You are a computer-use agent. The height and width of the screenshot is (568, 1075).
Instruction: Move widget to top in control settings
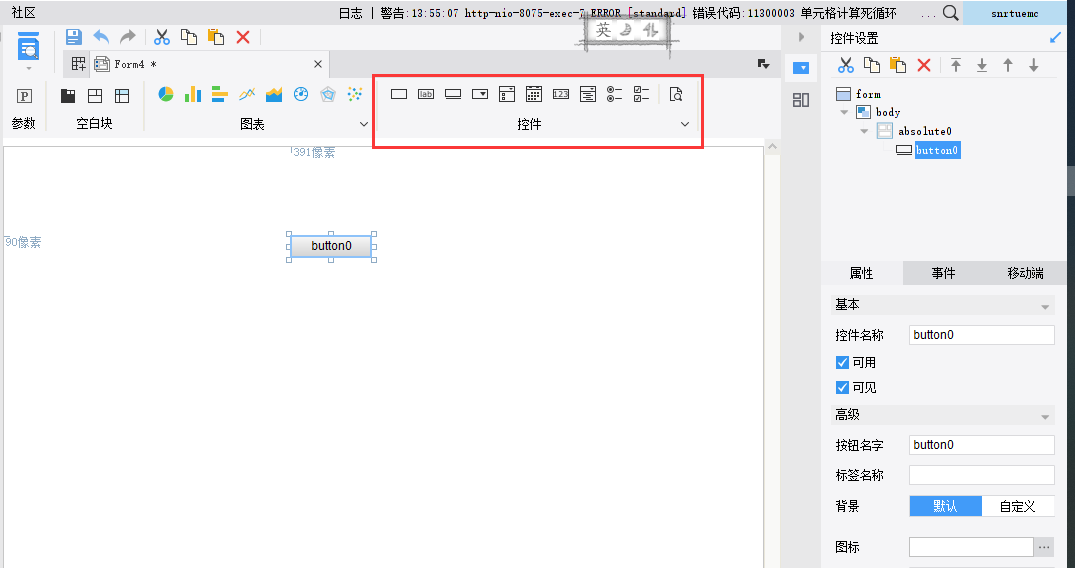[x=956, y=65]
